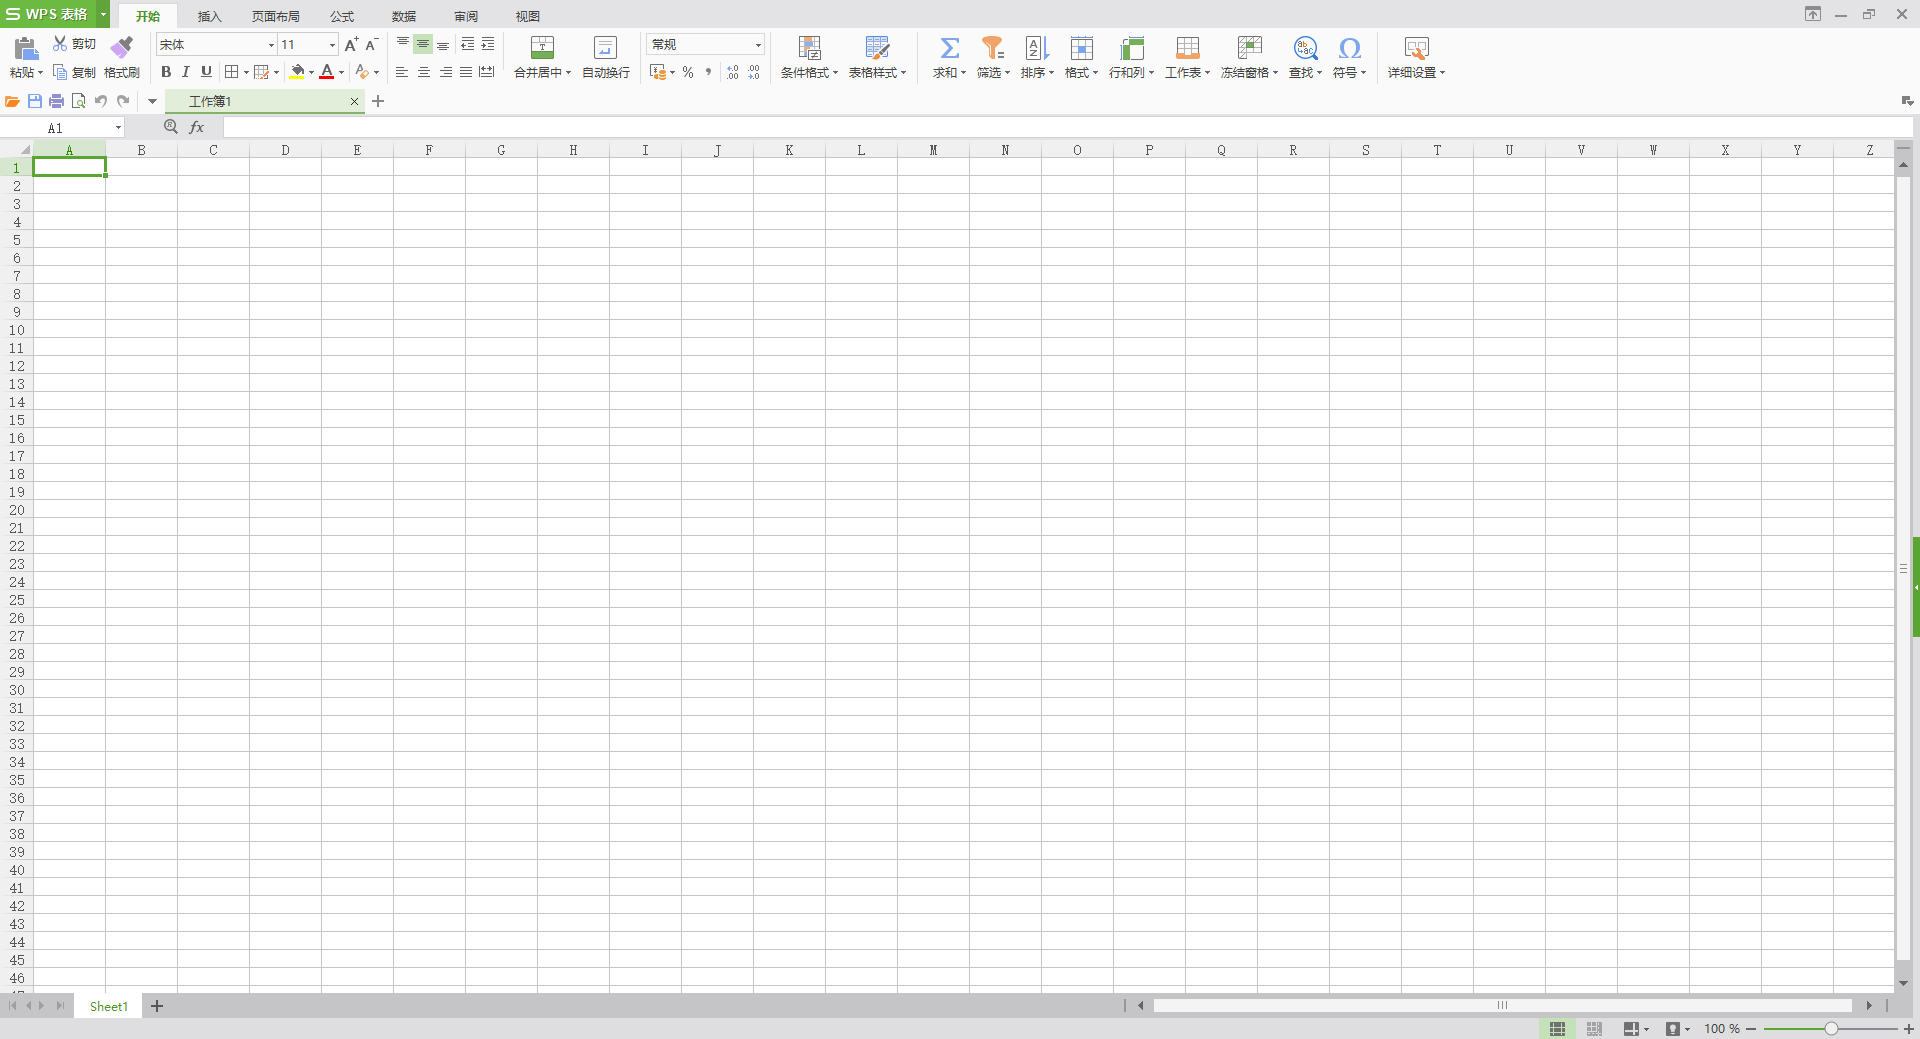Open the Rows and Columns (行和列) tool
Viewport: 1920px width, 1039px height.
(x=1131, y=57)
